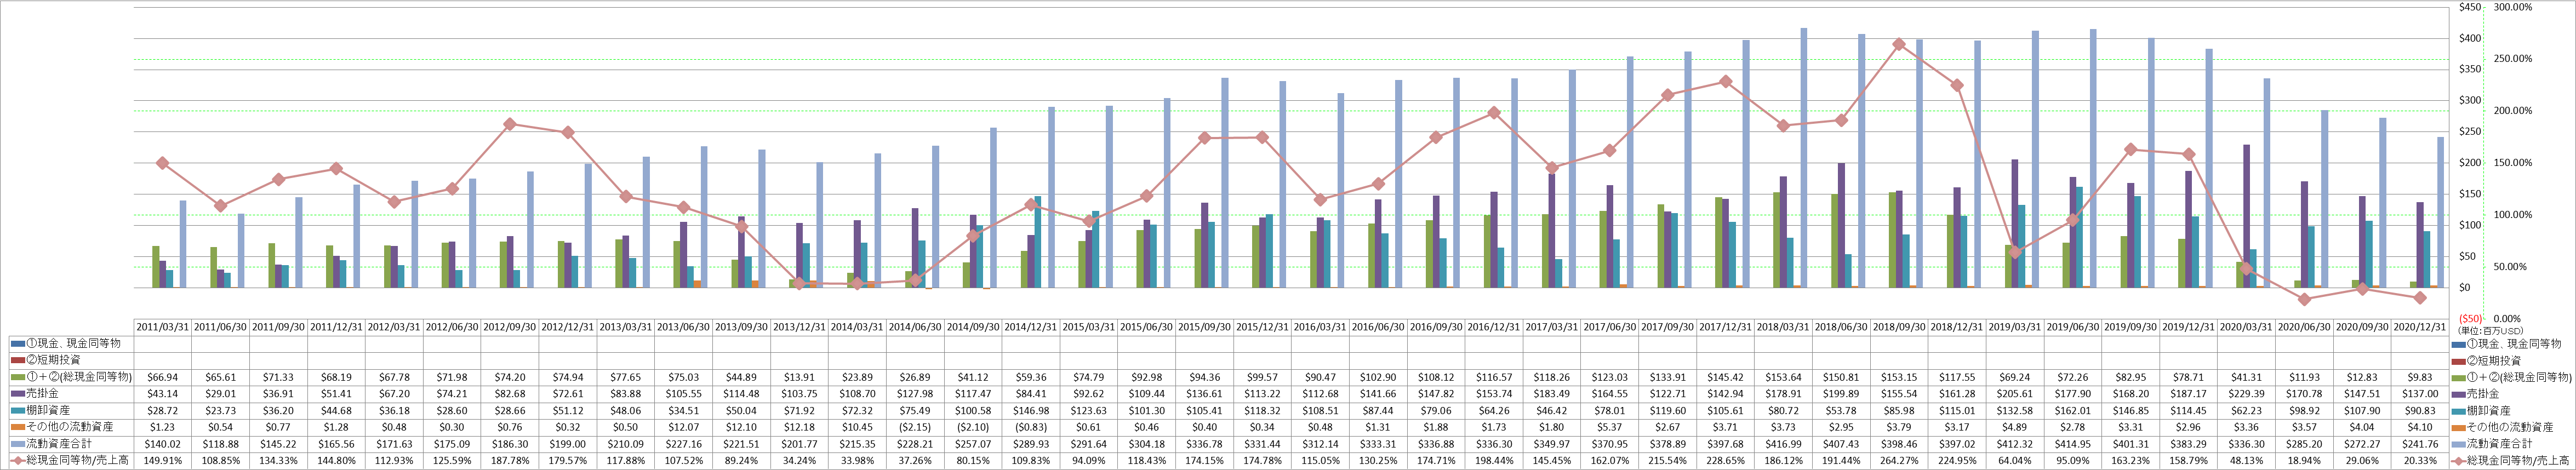Viewport: 2576px width, 470px height.
Task: Click the (単位:百万USD) unit note
Action: pyautogui.click(x=2490, y=331)
